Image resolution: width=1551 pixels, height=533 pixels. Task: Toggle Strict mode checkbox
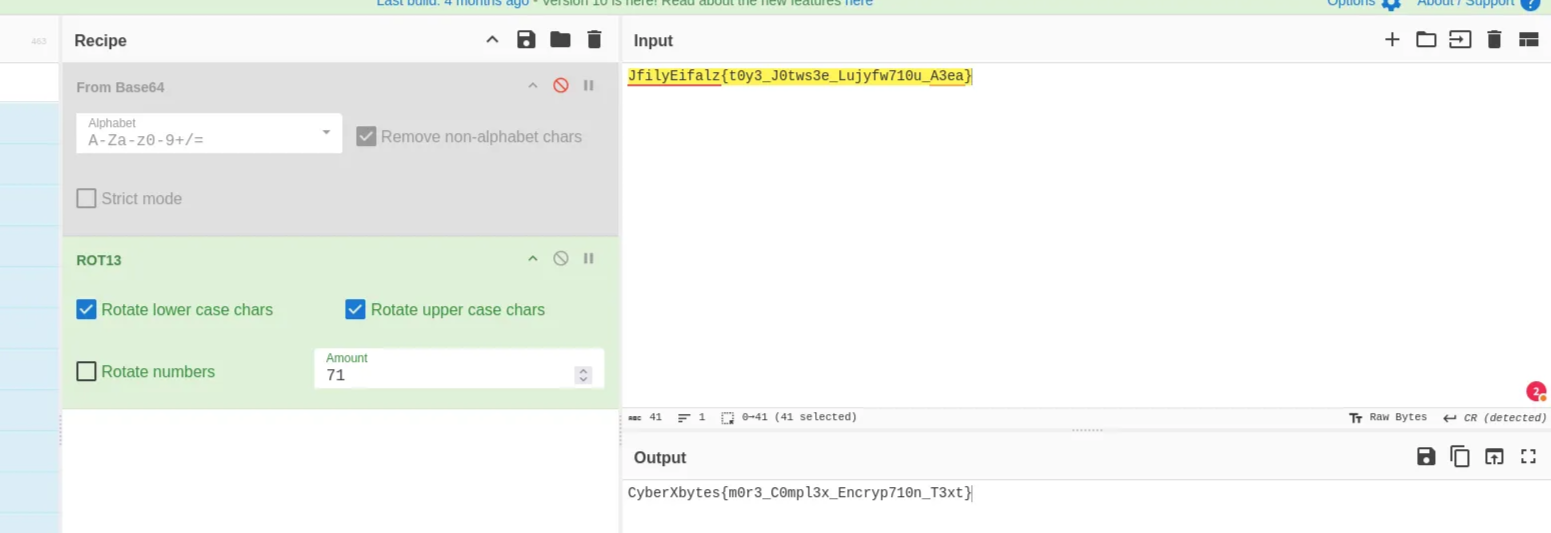[87, 199]
